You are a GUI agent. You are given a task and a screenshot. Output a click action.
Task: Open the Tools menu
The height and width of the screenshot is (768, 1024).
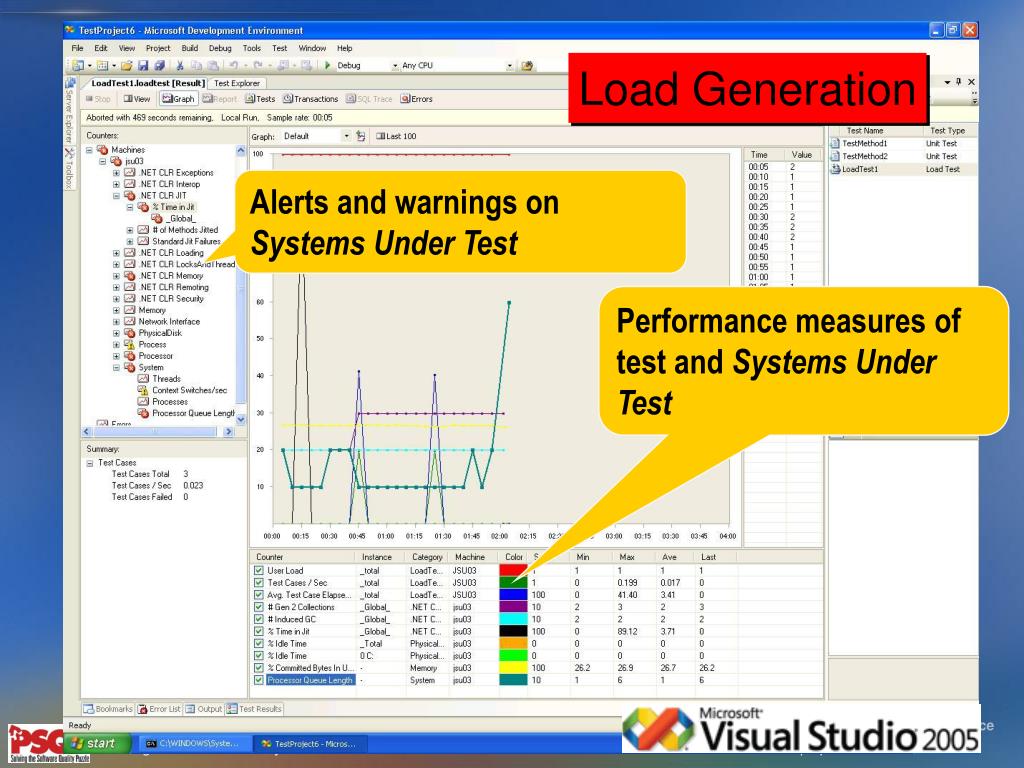click(x=251, y=48)
